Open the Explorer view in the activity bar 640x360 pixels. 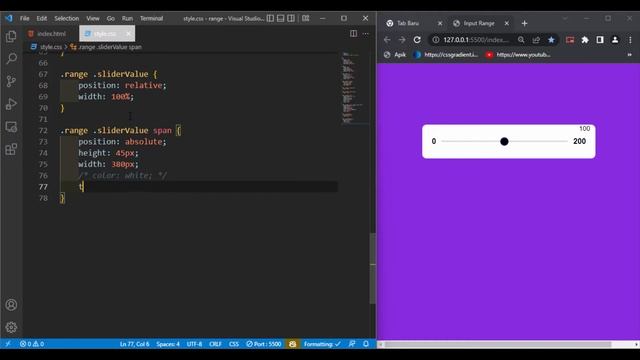point(11,37)
